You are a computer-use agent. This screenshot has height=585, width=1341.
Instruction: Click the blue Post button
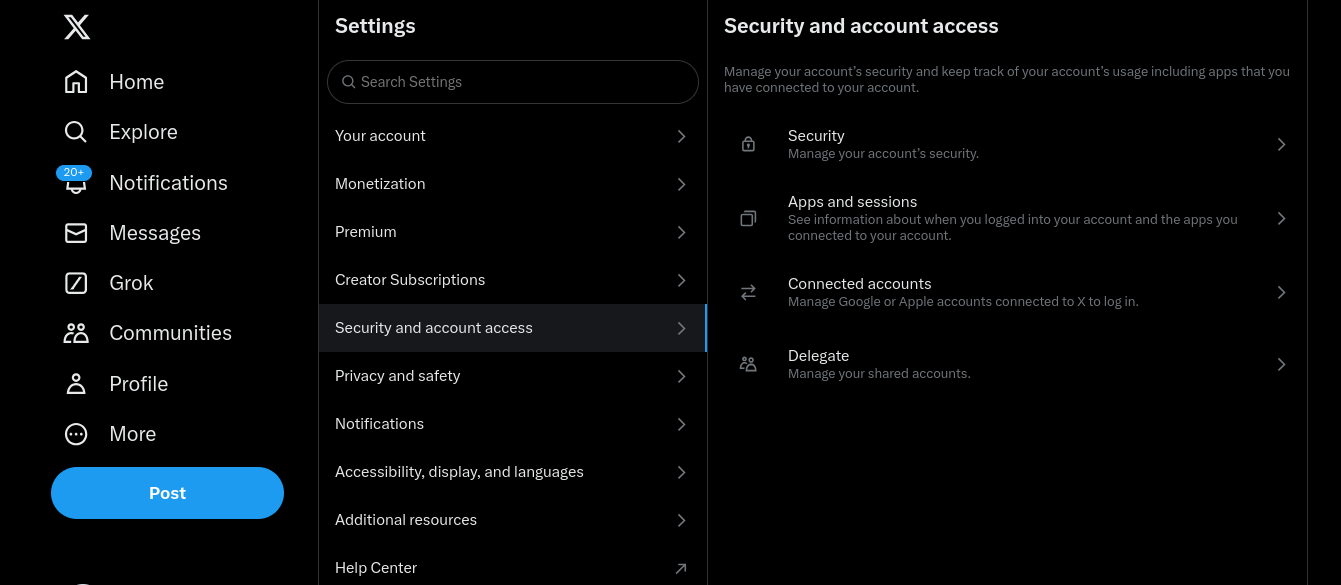(167, 493)
